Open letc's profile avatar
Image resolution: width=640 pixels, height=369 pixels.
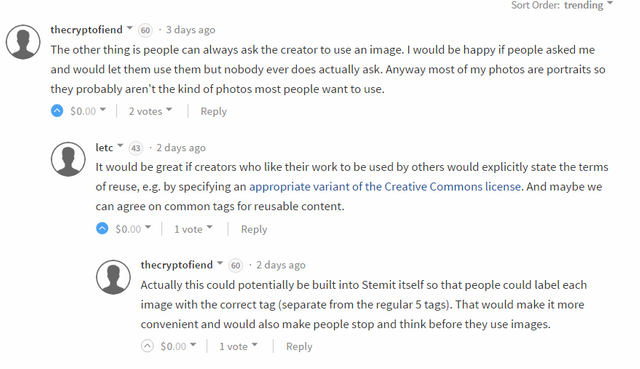(68, 159)
